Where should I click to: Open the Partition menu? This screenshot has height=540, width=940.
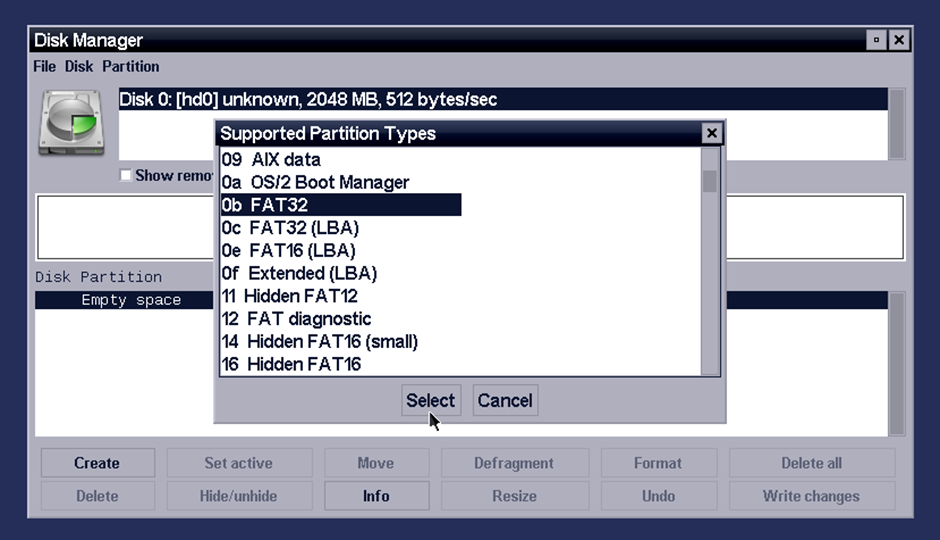pos(131,66)
